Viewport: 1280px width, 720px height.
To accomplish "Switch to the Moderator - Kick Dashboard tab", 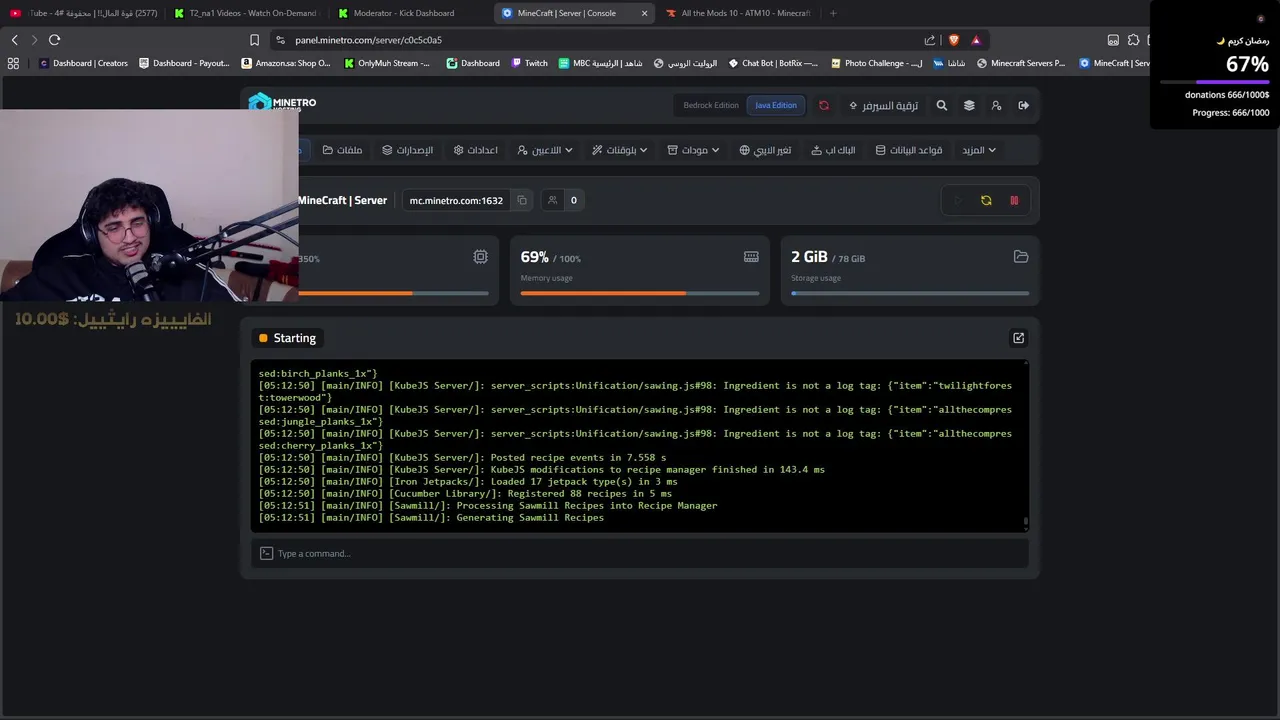I will click(404, 13).
